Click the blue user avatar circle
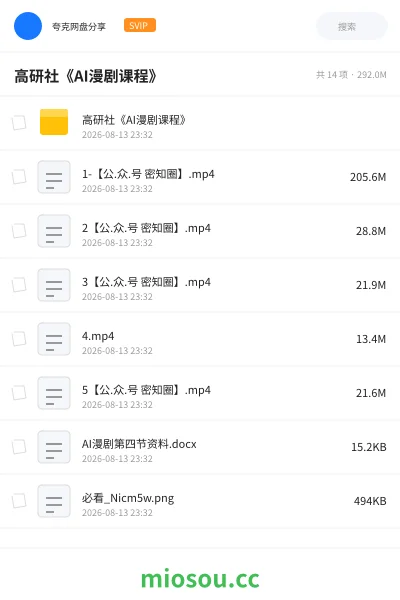Viewport: 400px width, 600px height. (x=28, y=26)
